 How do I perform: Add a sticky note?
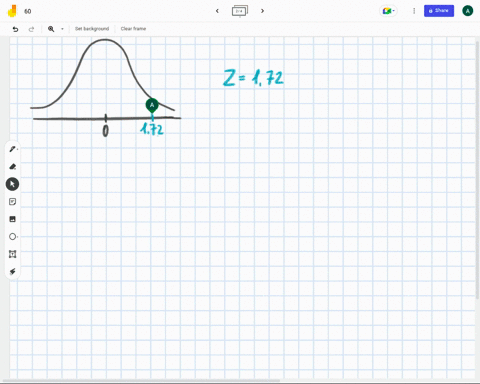[13, 202]
